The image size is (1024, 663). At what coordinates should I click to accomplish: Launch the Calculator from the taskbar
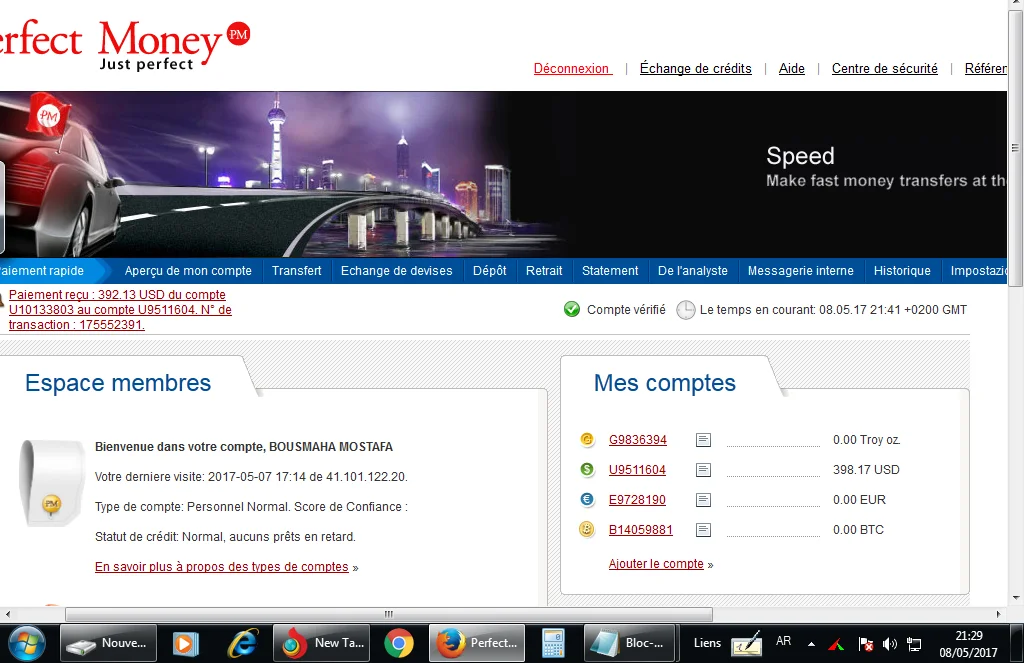click(x=553, y=643)
